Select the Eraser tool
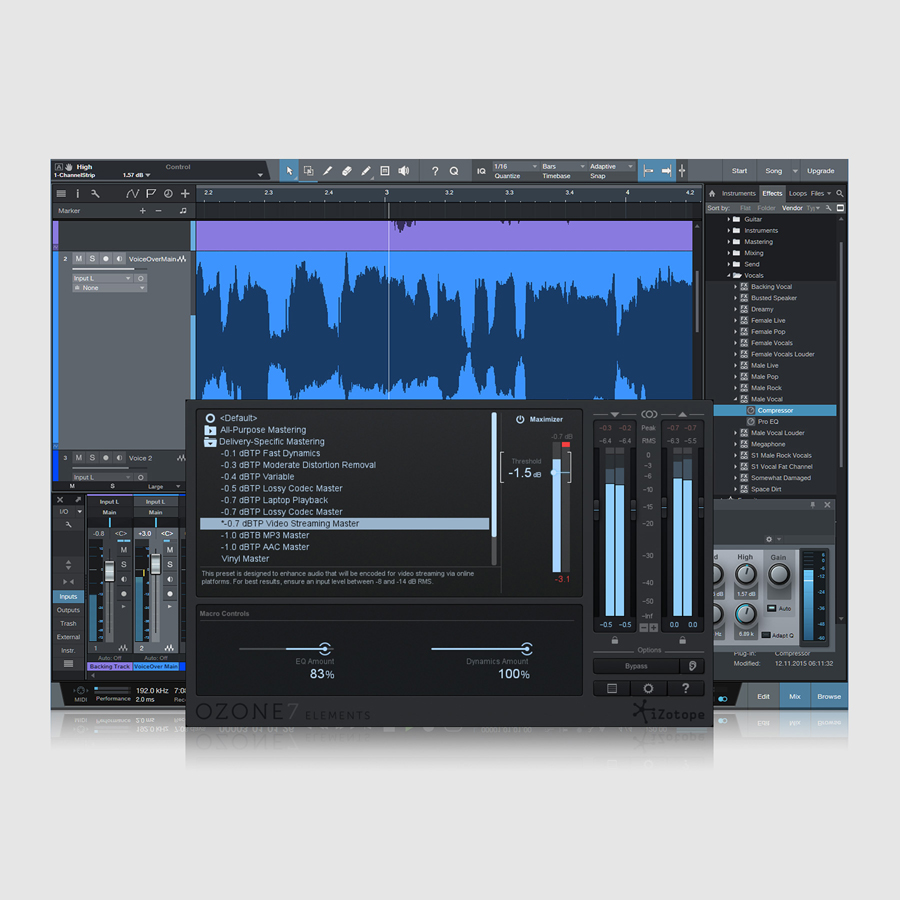 point(347,171)
